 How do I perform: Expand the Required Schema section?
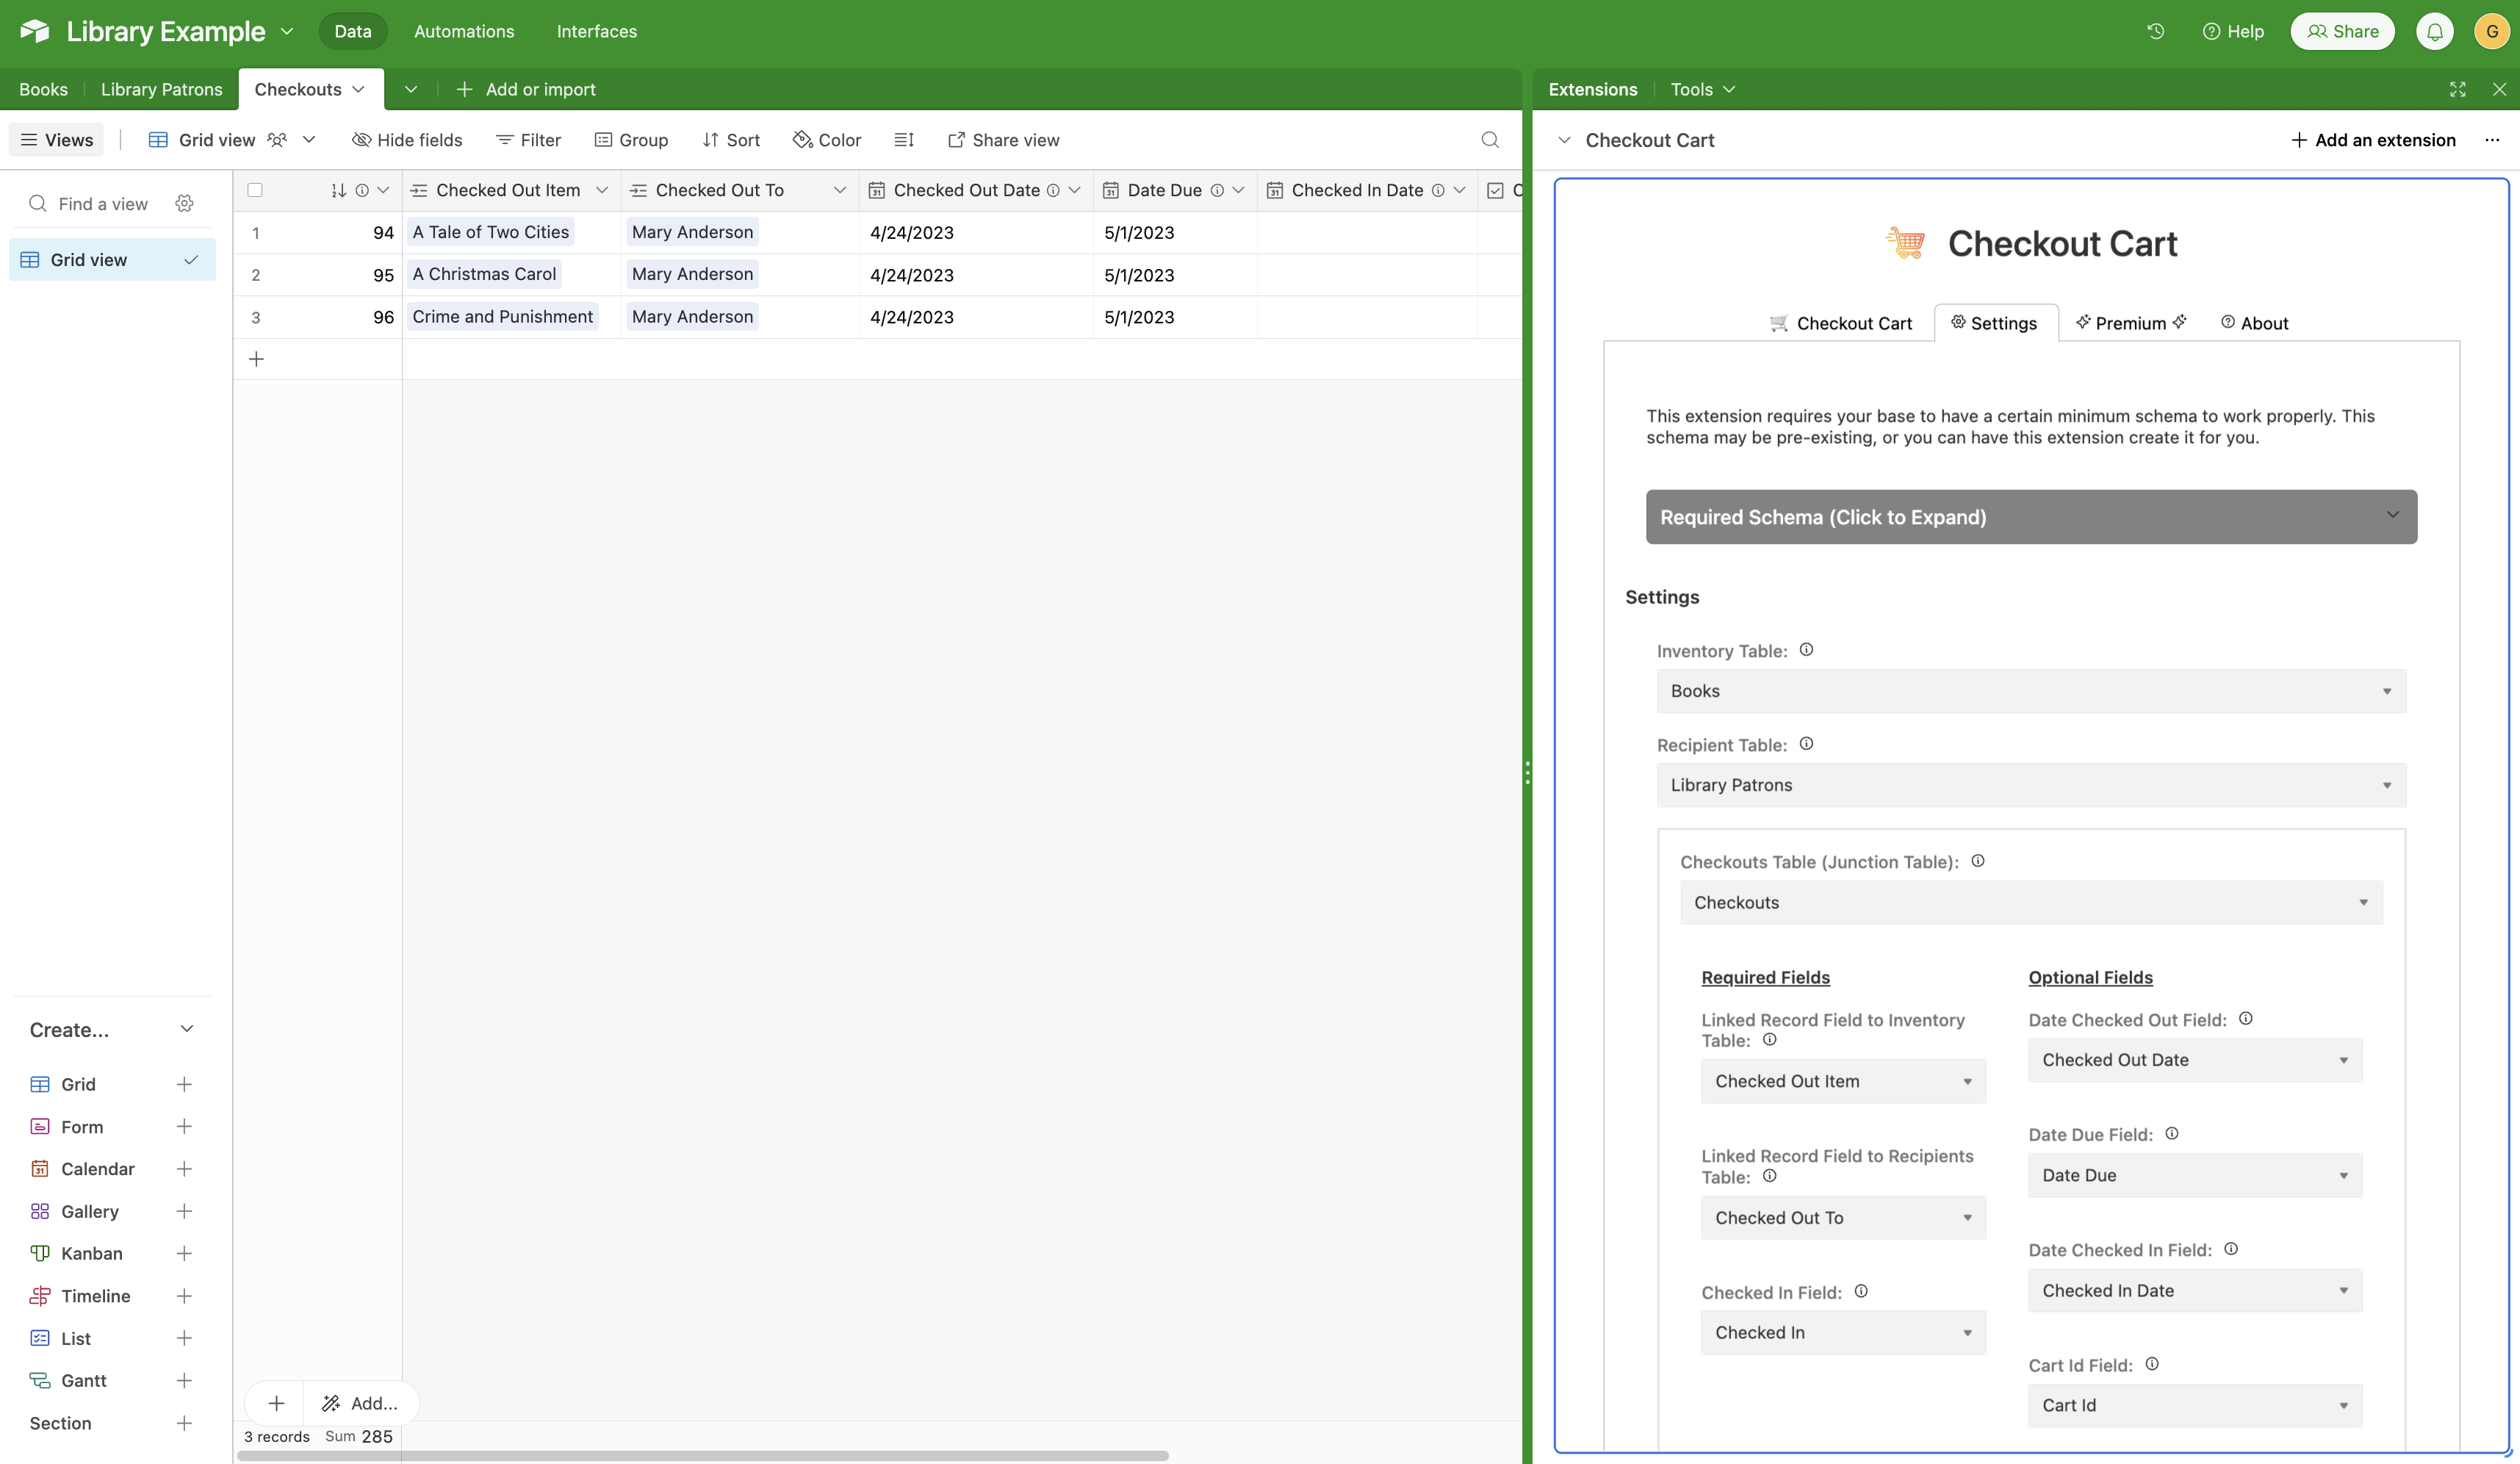pyautogui.click(x=2031, y=517)
